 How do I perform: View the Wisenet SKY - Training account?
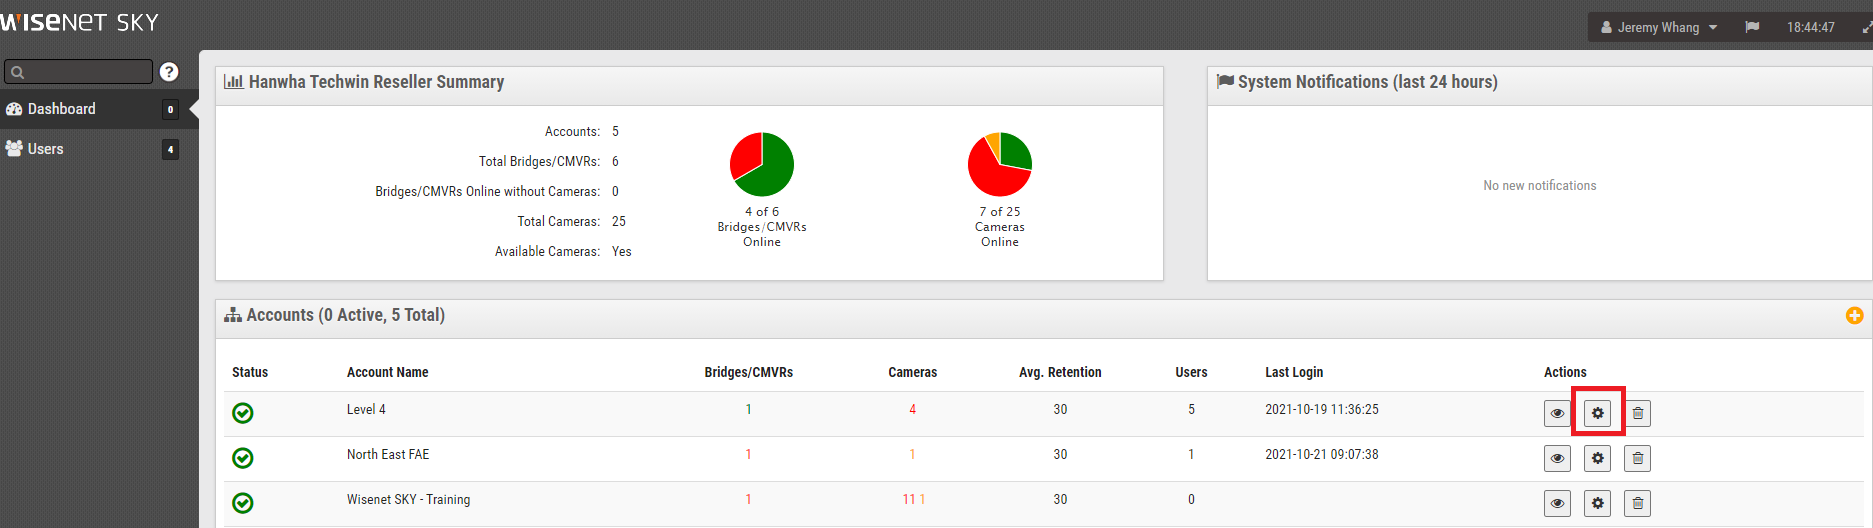[x=1557, y=503]
